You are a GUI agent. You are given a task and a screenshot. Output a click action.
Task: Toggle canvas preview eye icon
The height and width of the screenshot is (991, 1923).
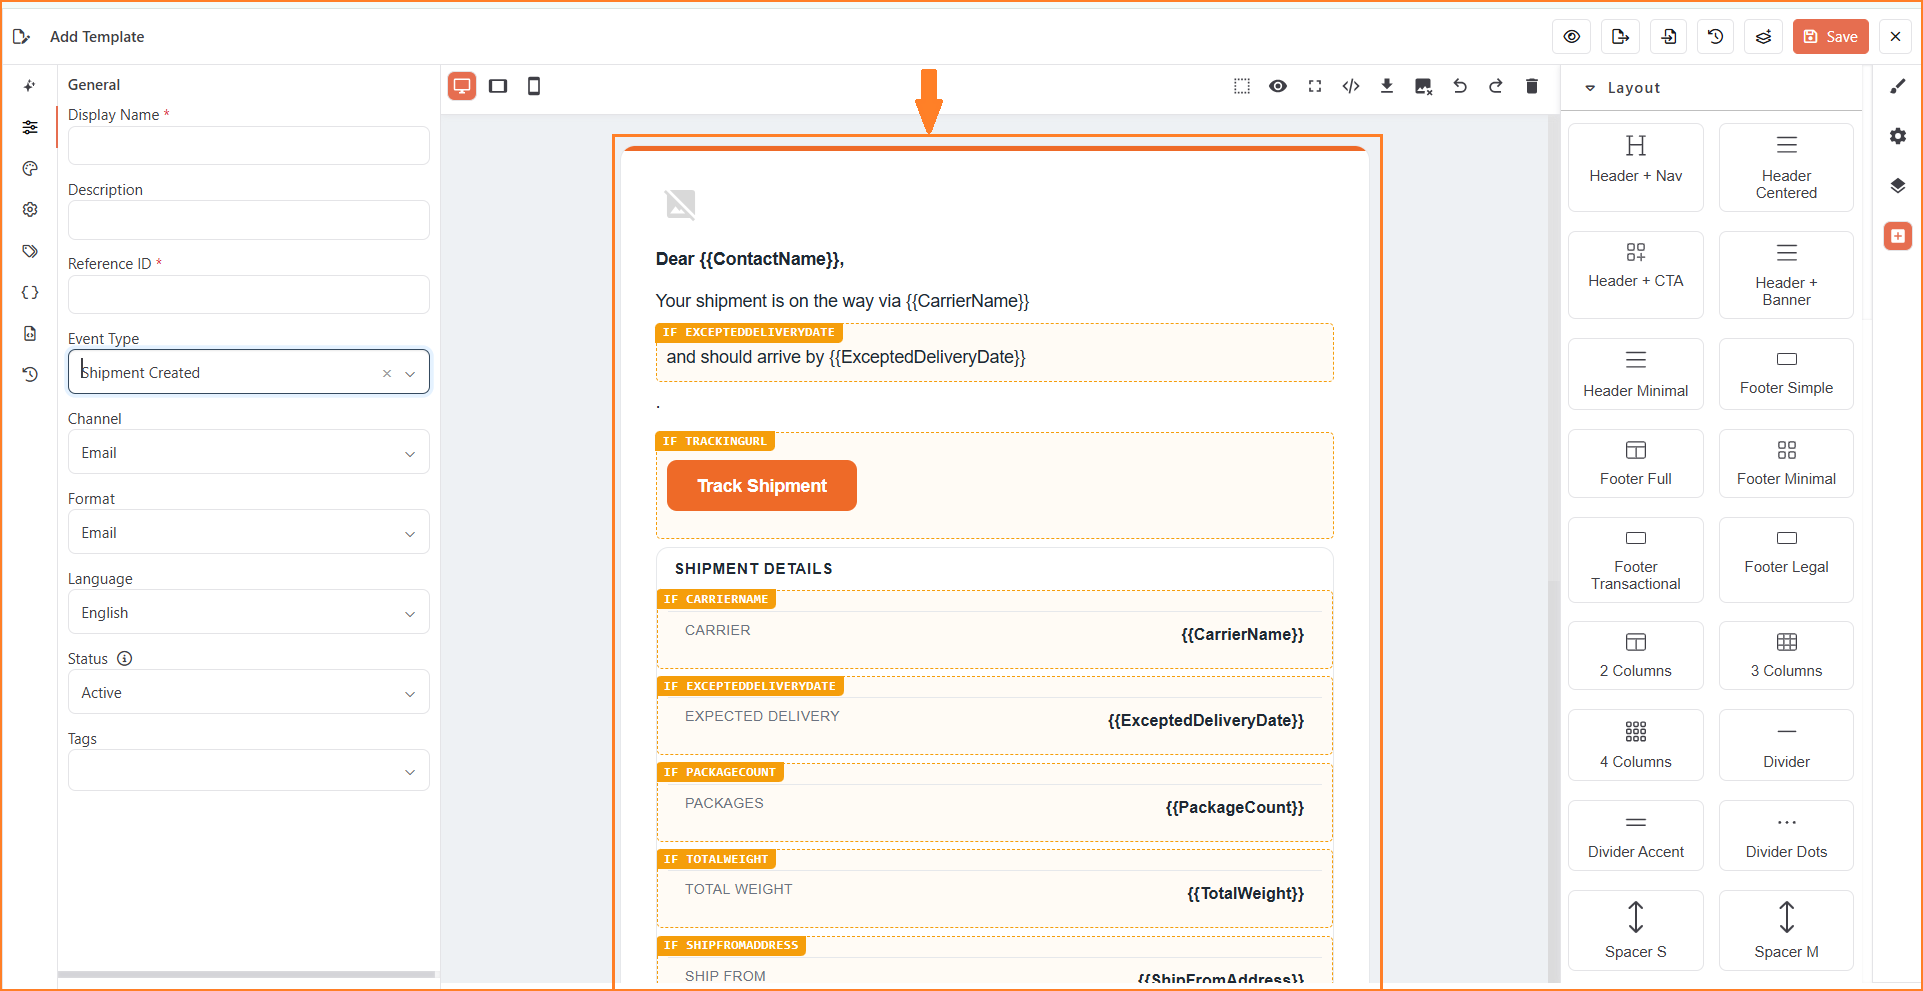[x=1278, y=86]
